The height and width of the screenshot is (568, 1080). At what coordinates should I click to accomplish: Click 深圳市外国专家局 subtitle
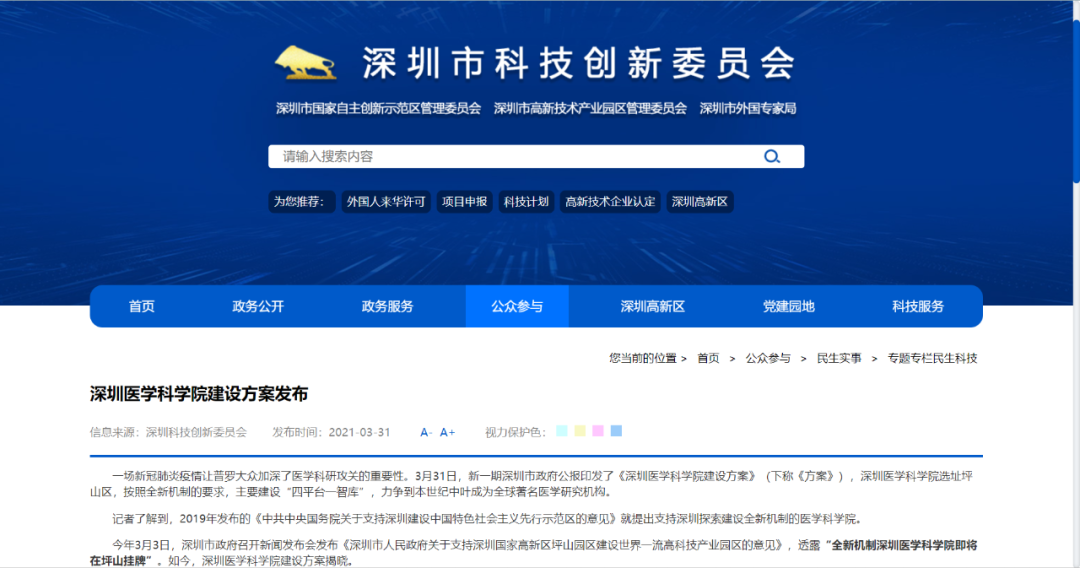748,108
